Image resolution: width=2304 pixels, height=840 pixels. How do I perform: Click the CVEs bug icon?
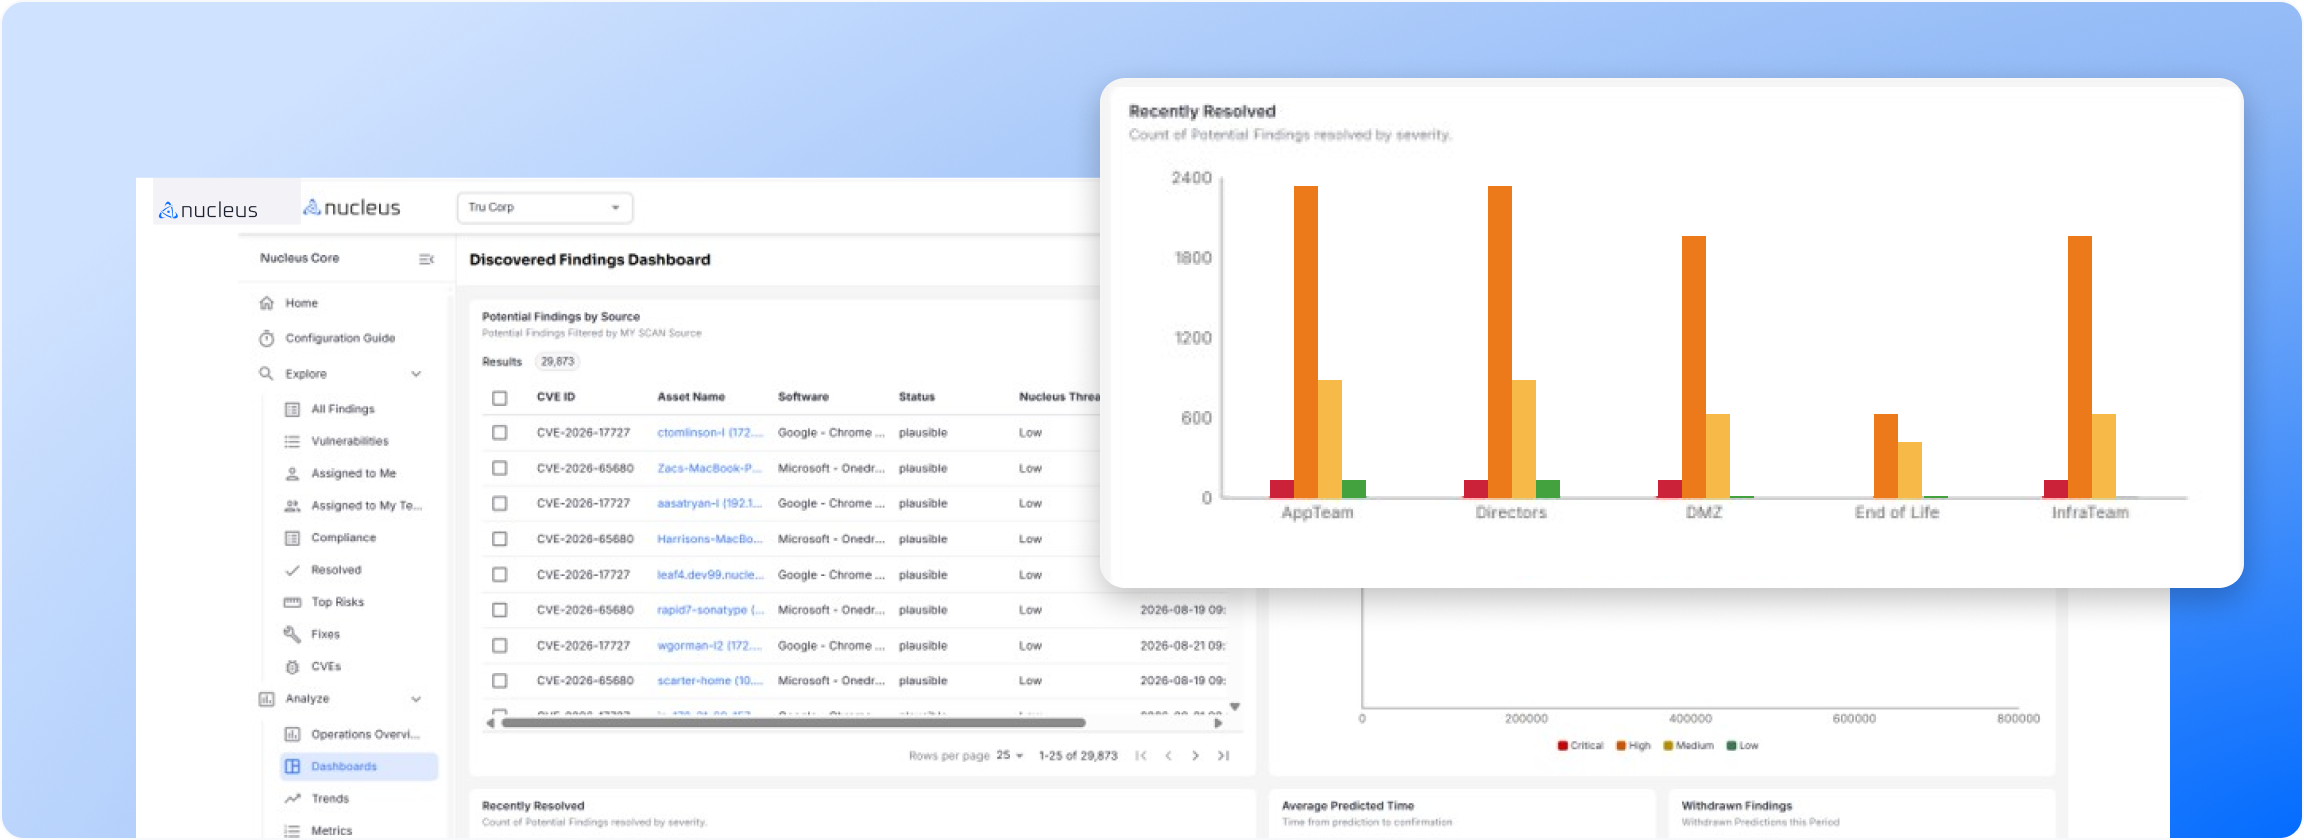point(292,666)
